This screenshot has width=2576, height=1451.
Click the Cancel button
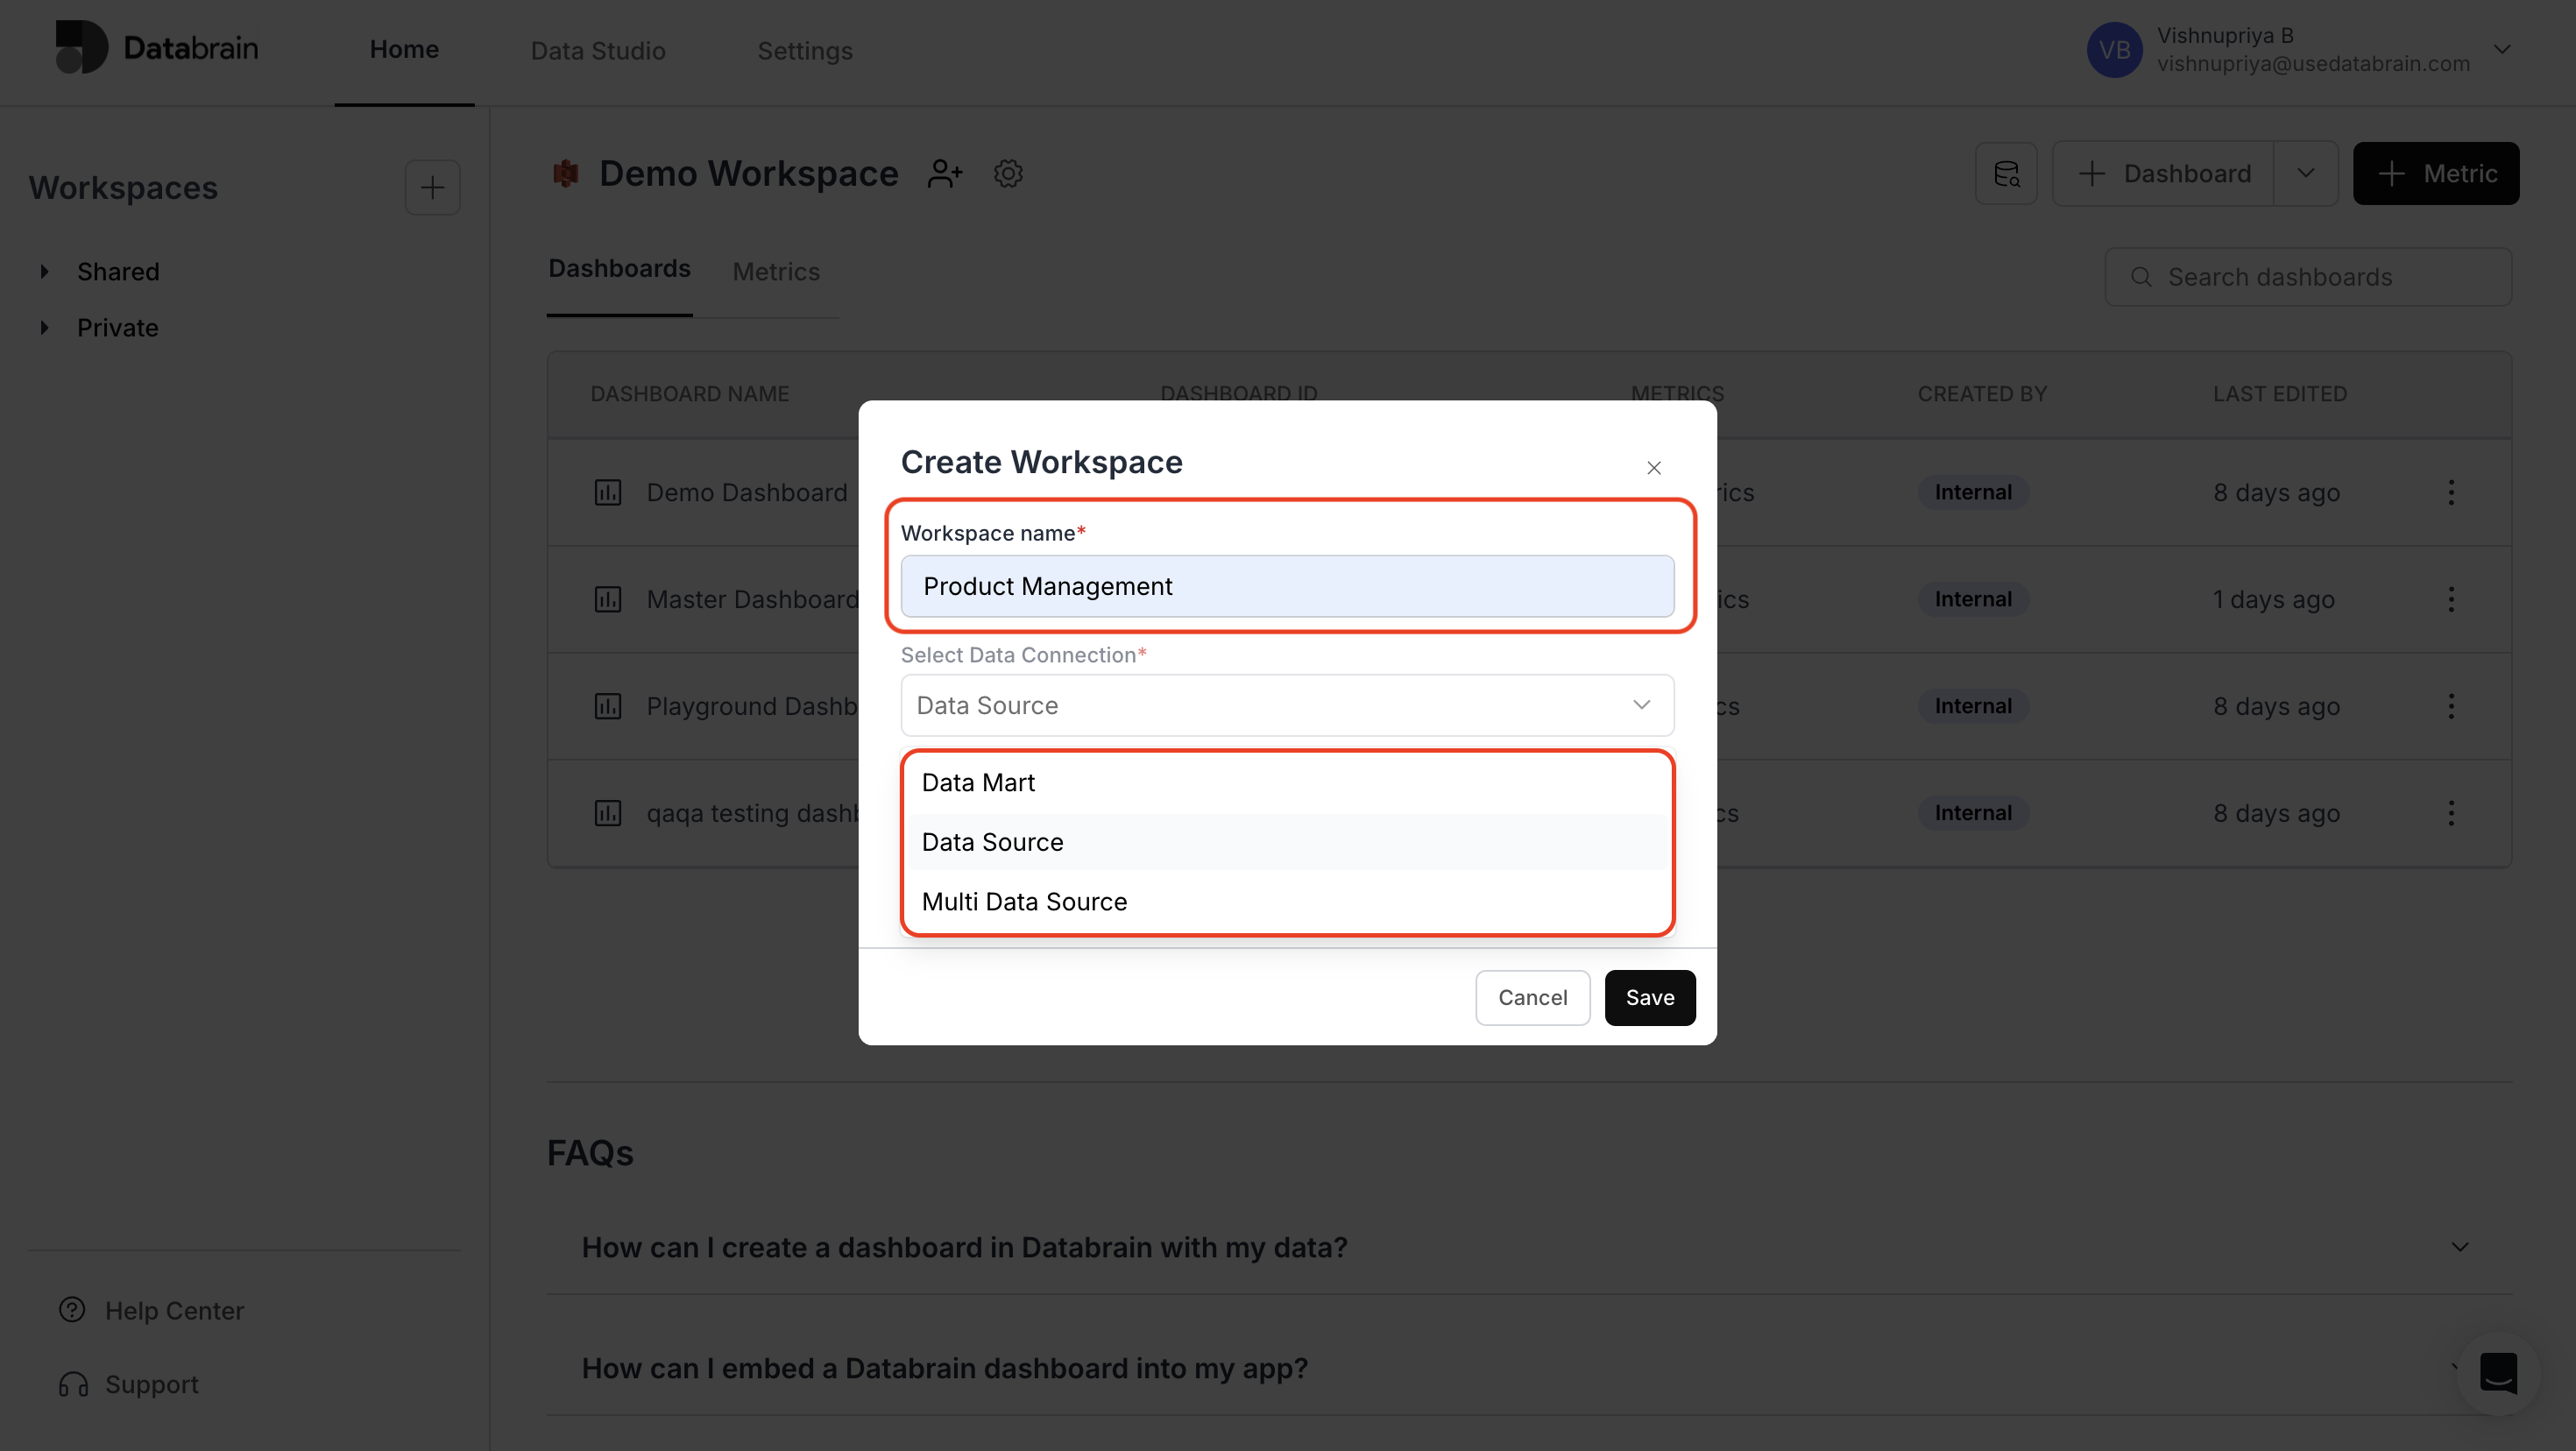tap(1532, 997)
